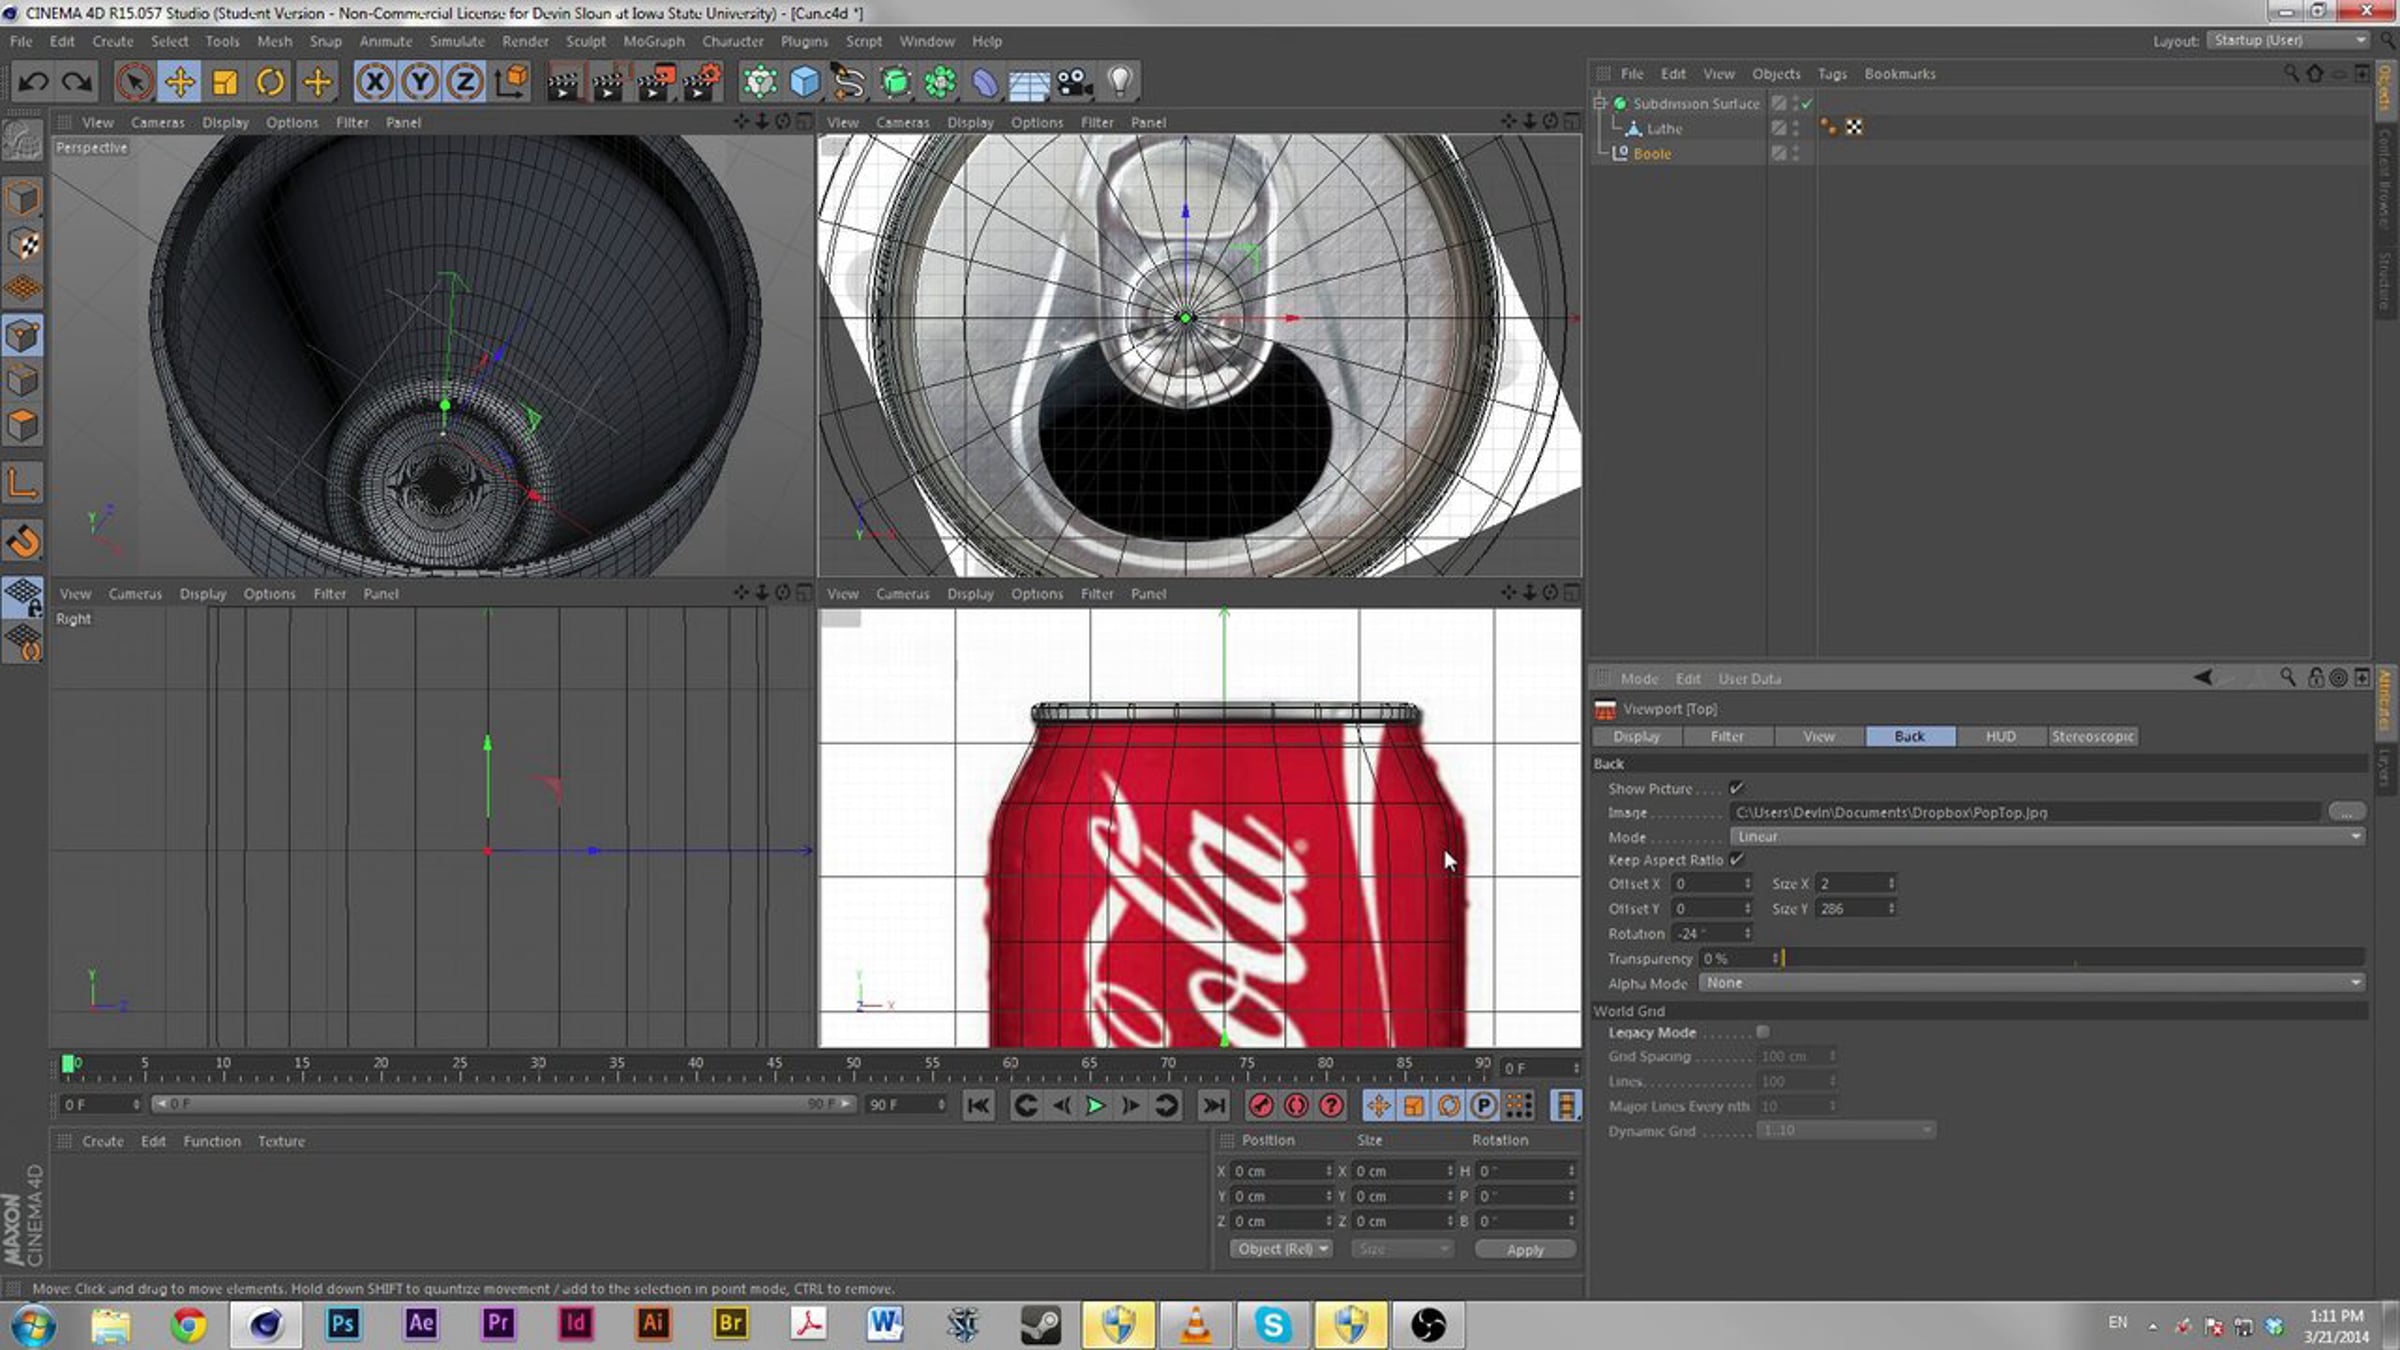
Task: Add a light object from toolbar
Action: [1120, 82]
